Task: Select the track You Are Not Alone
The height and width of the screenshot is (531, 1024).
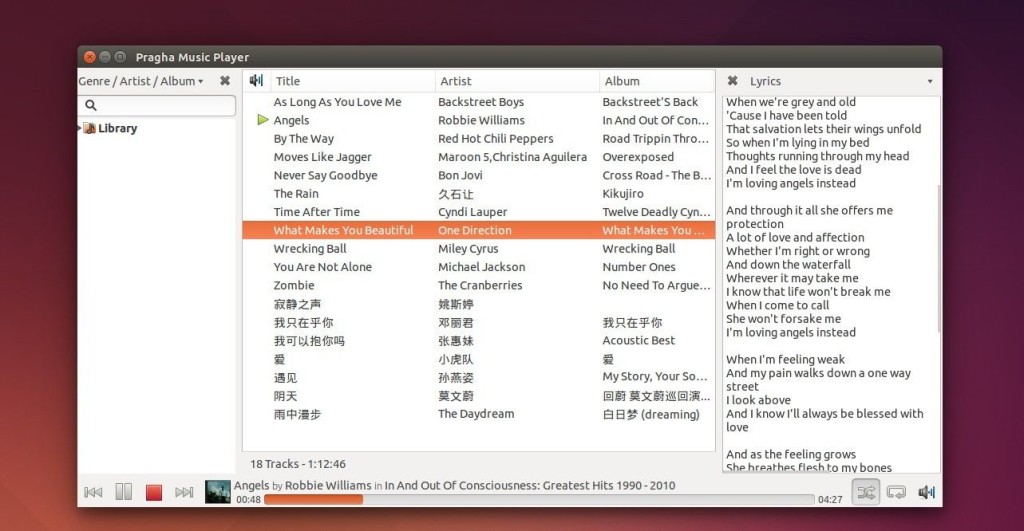Action: point(323,266)
